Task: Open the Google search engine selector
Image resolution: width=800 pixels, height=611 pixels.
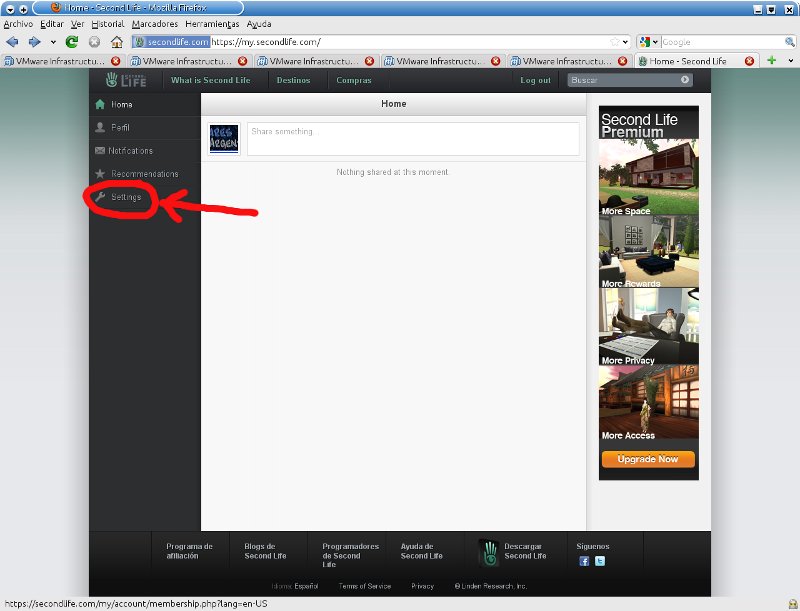Action: tap(649, 42)
